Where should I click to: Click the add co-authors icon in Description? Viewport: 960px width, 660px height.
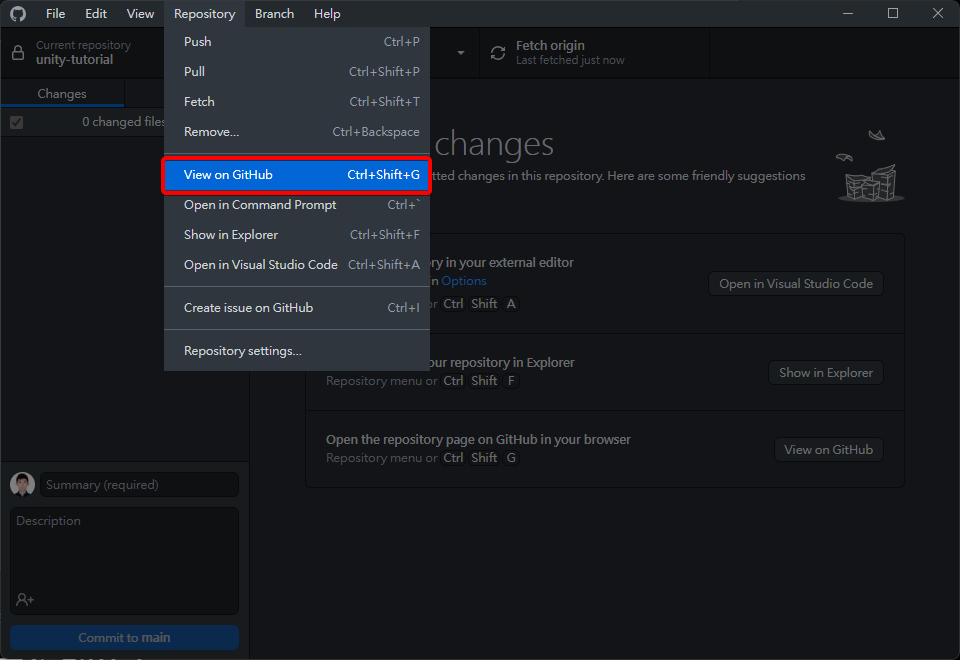tap(24, 599)
